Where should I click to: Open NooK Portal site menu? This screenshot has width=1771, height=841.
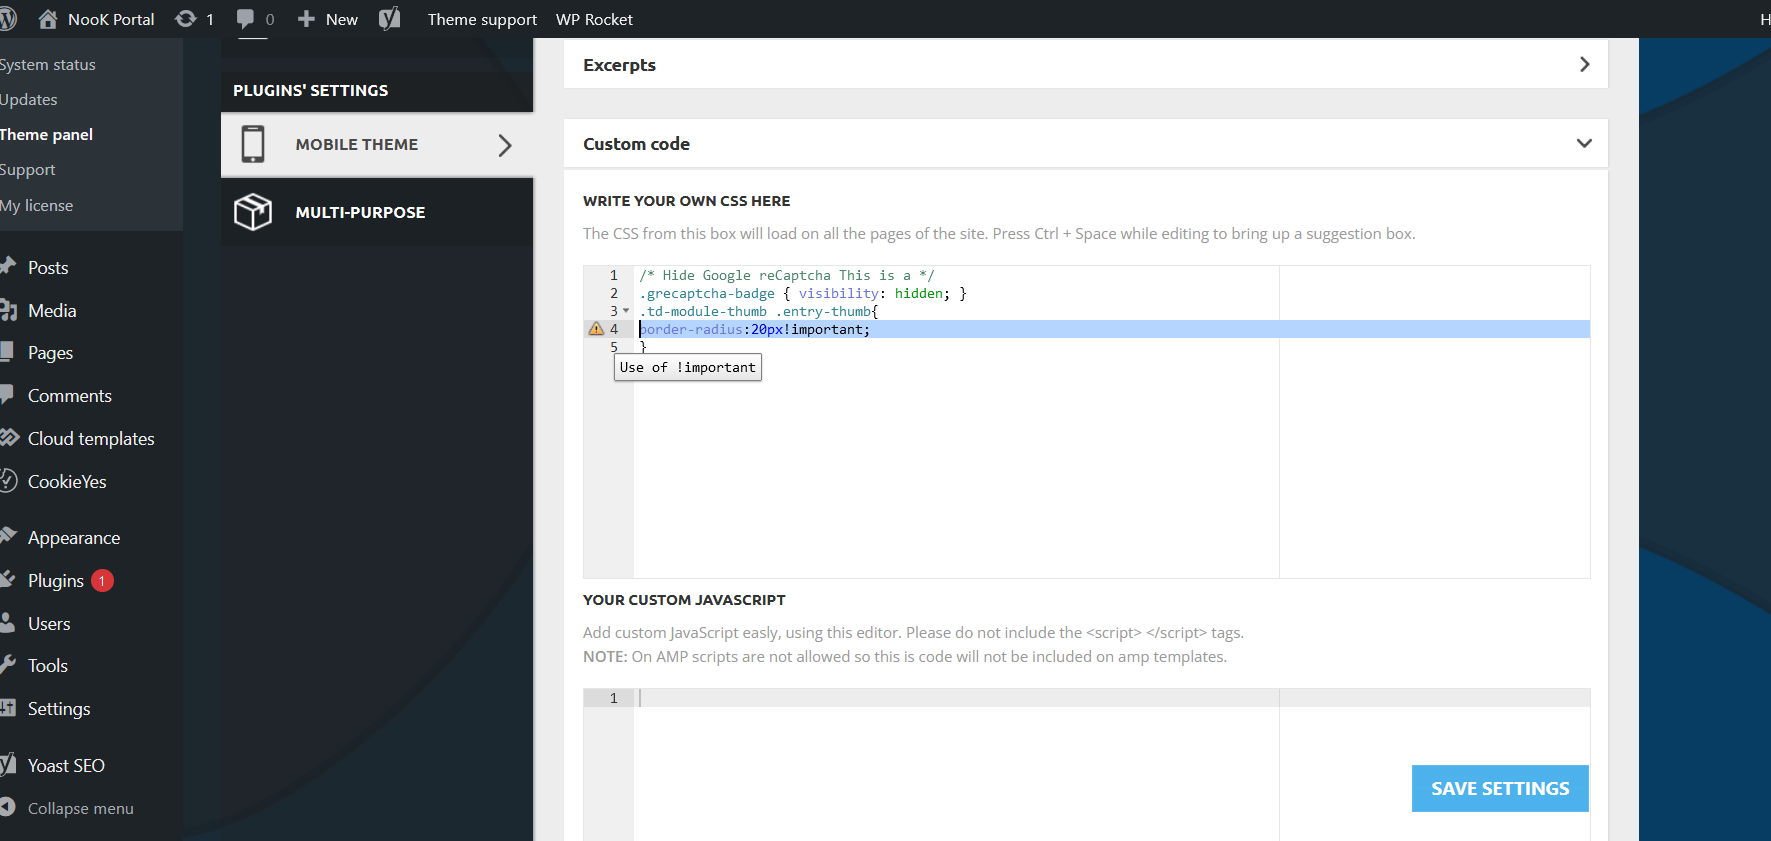[x=96, y=19]
